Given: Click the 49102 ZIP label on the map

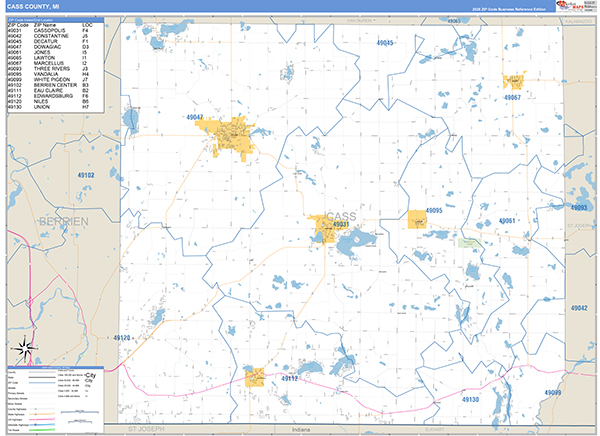Looking at the screenshot, I should [86, 175].
